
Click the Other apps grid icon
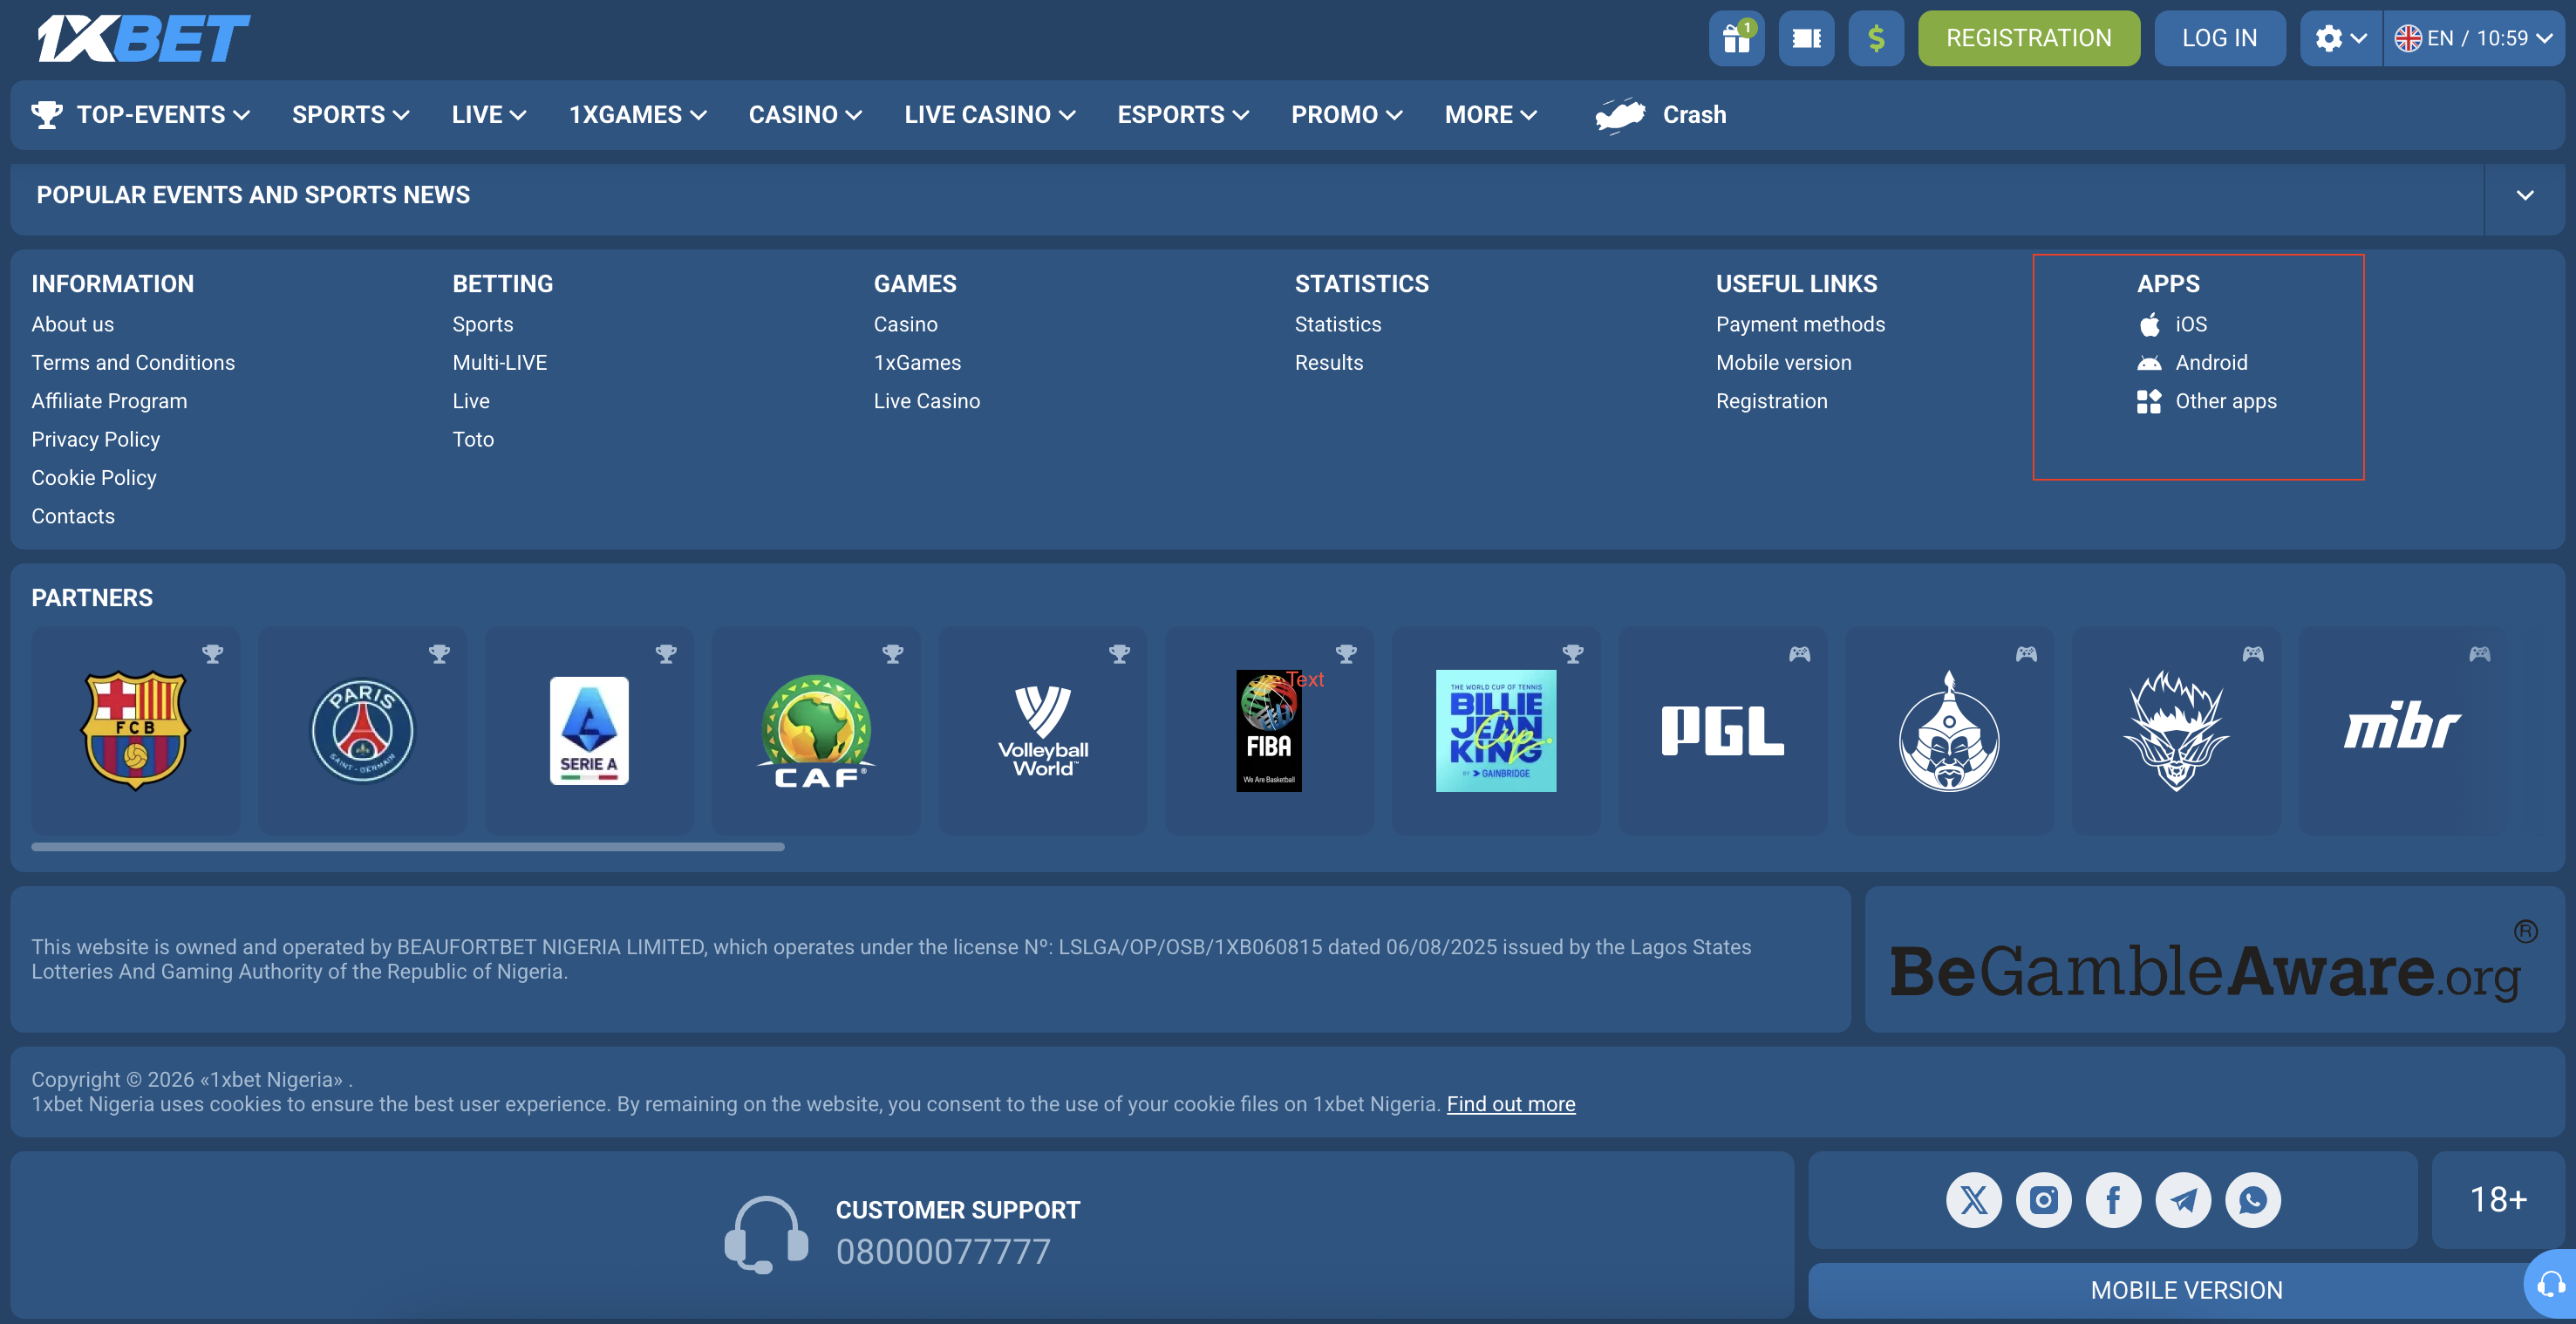2149,401
